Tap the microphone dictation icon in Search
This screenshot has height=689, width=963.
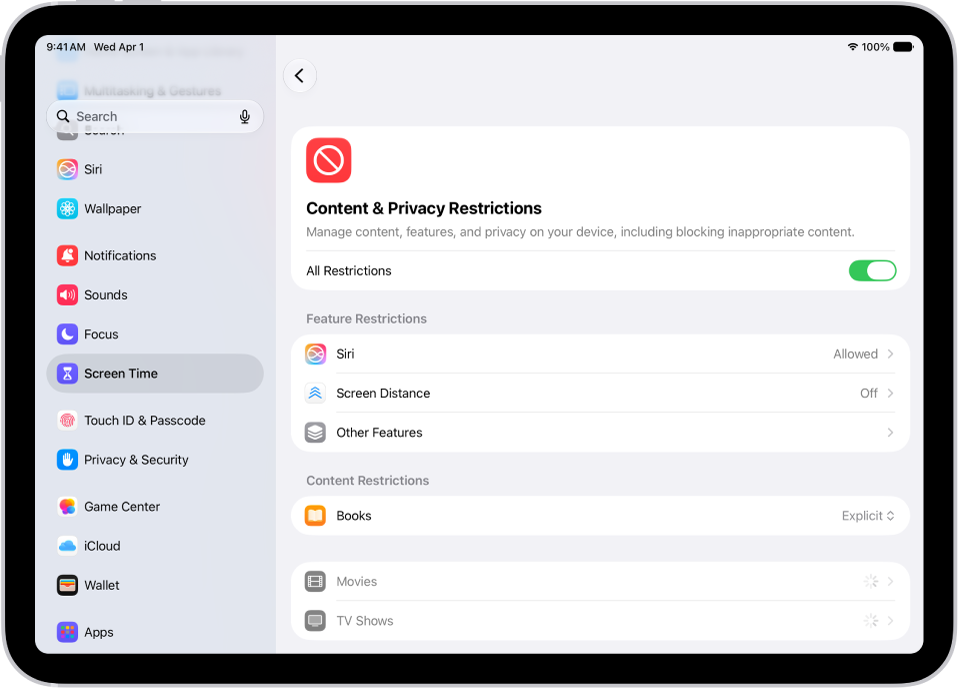click(x=244, y=116)
